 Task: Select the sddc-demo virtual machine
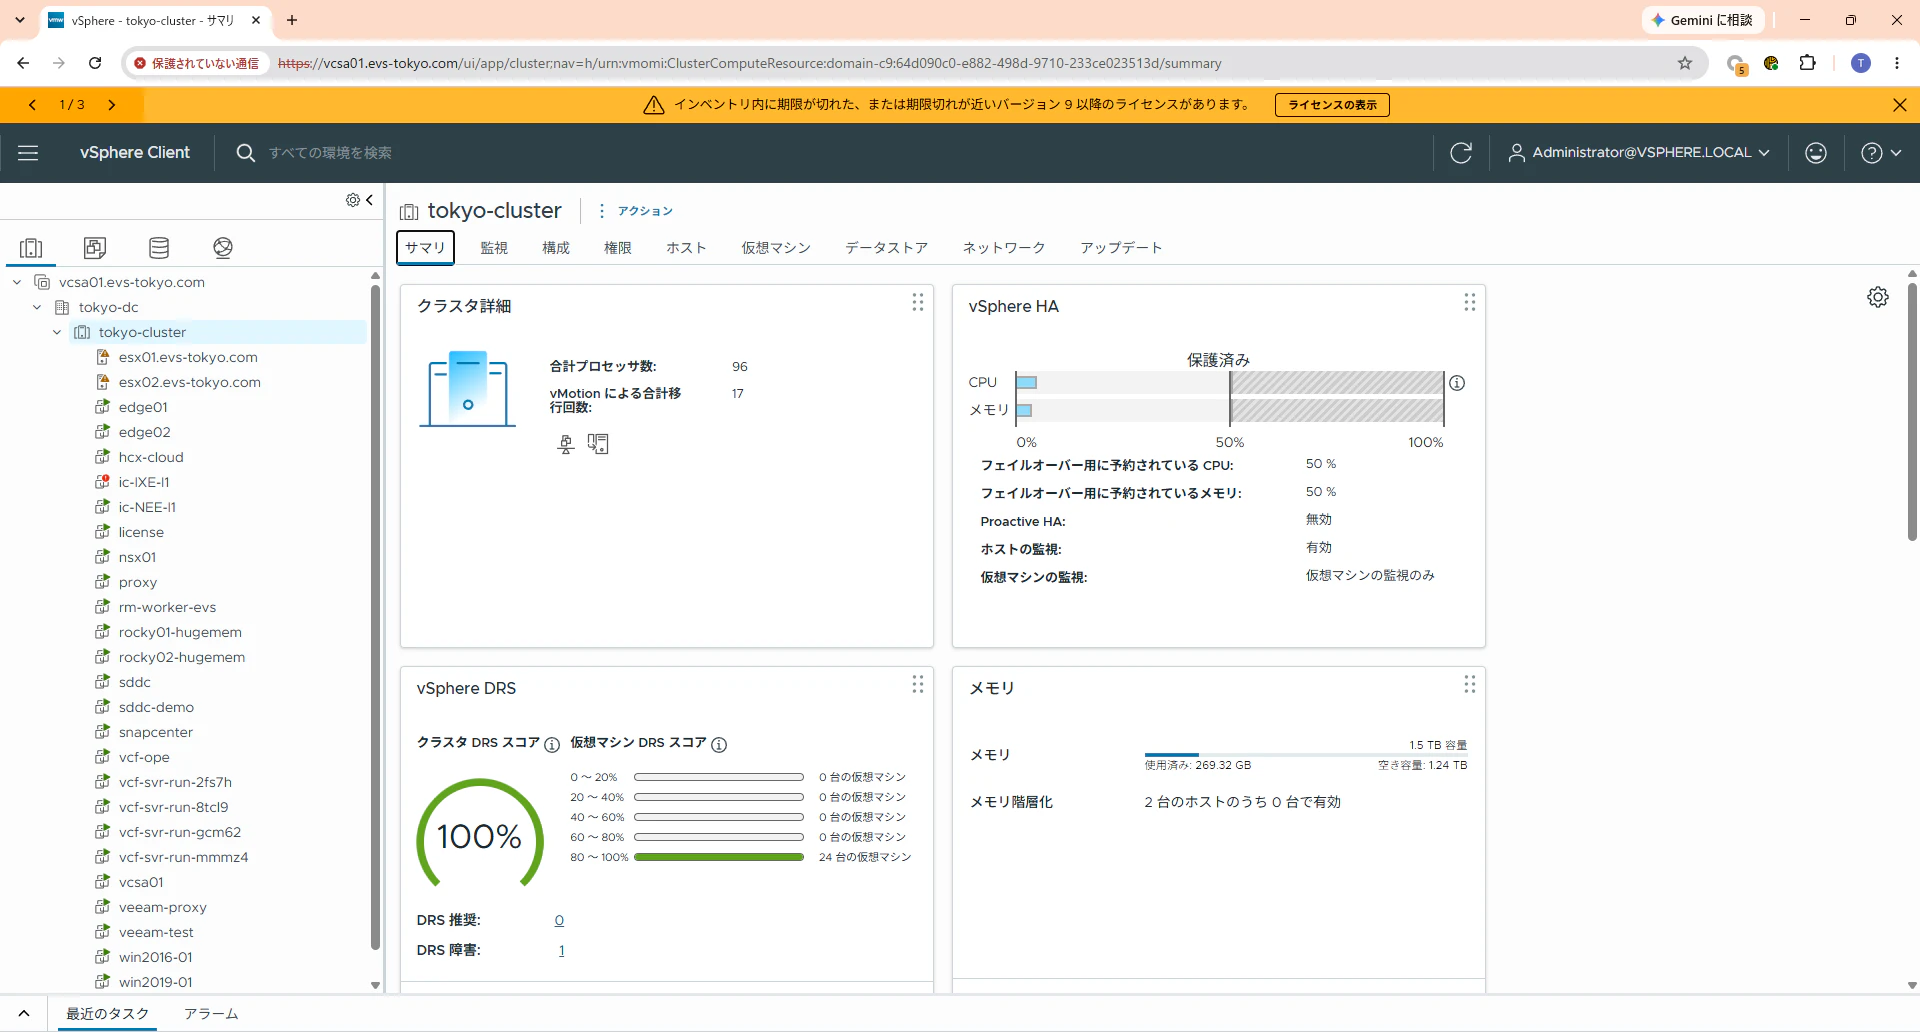click(156, 707)
